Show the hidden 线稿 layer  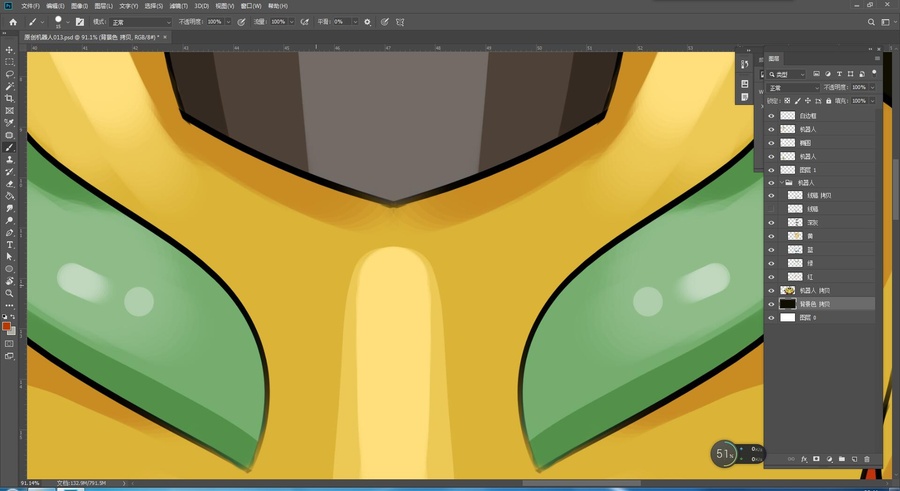[x=771, y=208]
